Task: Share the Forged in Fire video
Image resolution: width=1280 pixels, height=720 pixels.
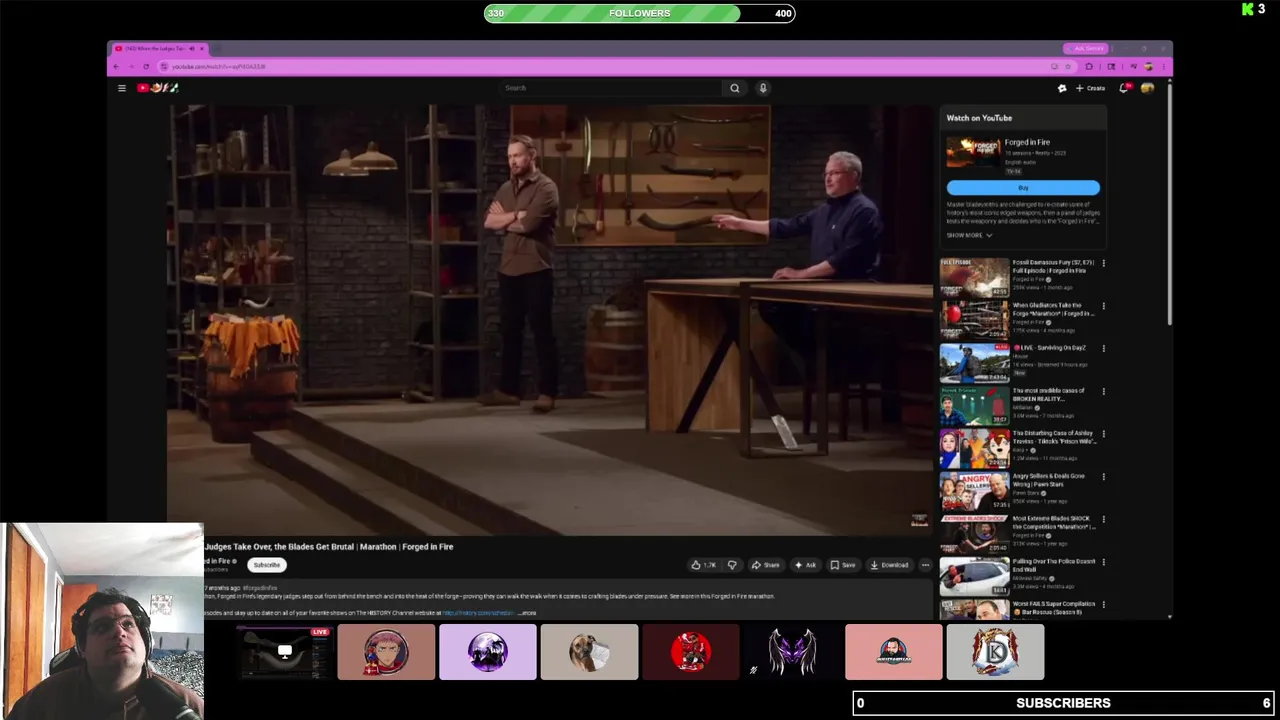Action: pyautogui.click(x=765, y=565)
